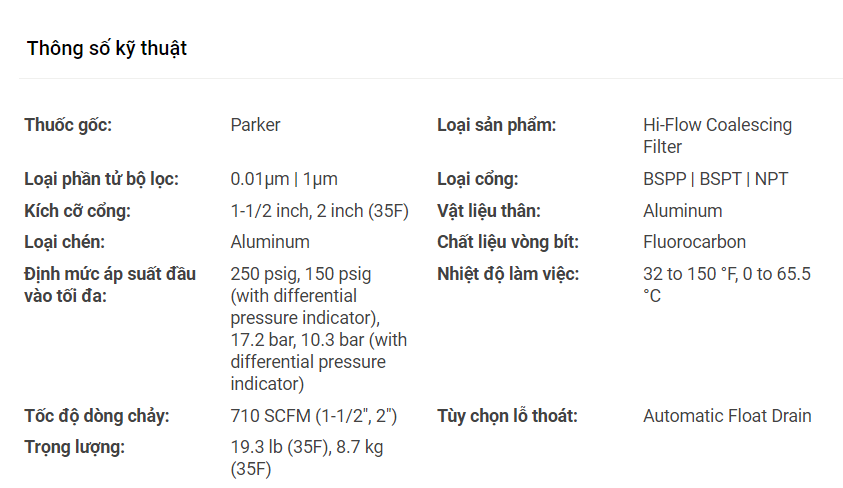Click the "Thông số kỹ thuật" heading
The height and width of the screenshot is (488, 843).
click(x=107, y=48)
